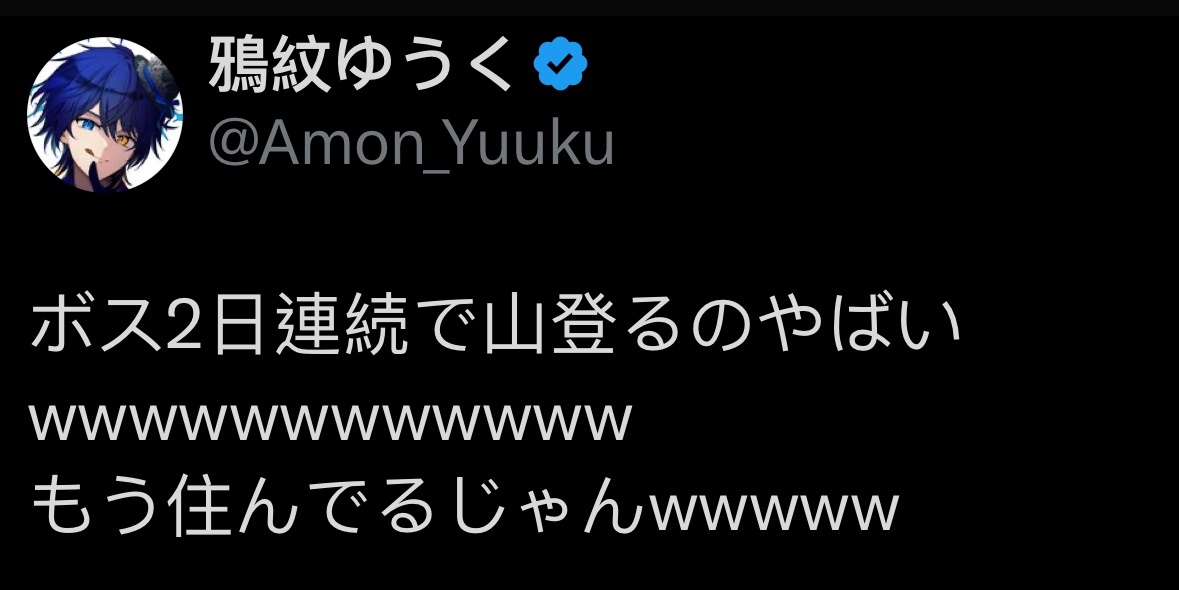Click the trailing wwwww after じゃん
The image size is (1179, 590).
tap(774, 511)
